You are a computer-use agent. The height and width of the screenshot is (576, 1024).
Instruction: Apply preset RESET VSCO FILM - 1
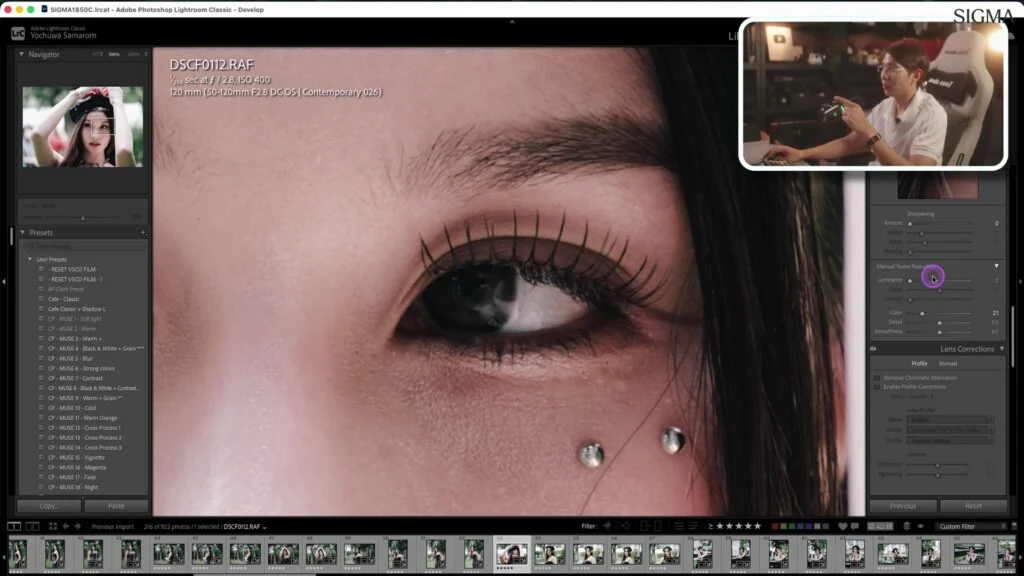pyautogui.click(x=76, y=280)
